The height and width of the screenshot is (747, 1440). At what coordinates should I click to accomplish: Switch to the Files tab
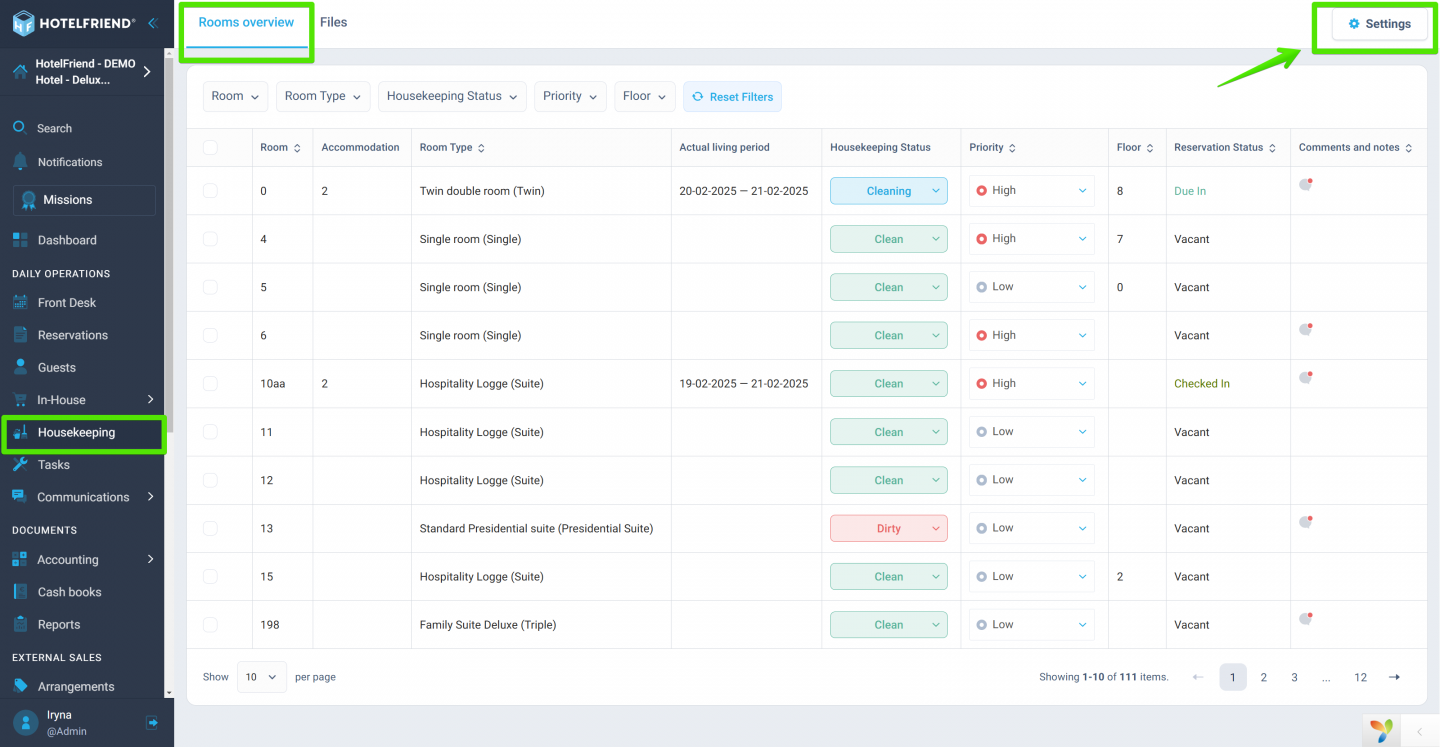click(334, 22)
